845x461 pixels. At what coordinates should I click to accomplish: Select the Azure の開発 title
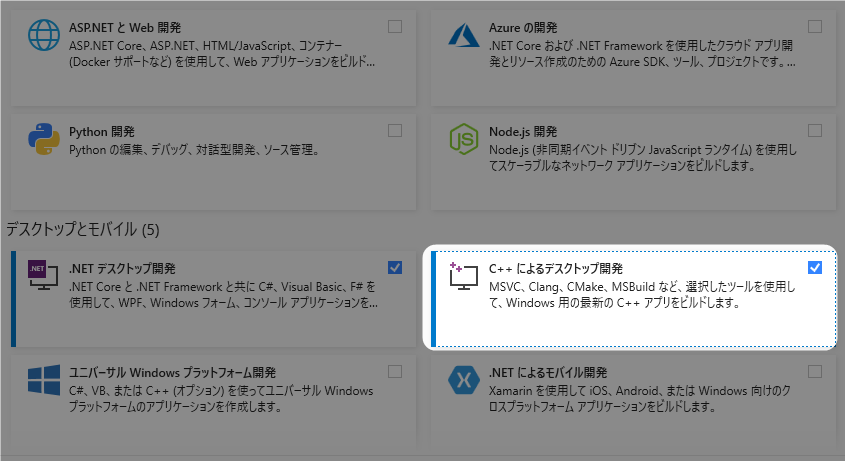523,27
